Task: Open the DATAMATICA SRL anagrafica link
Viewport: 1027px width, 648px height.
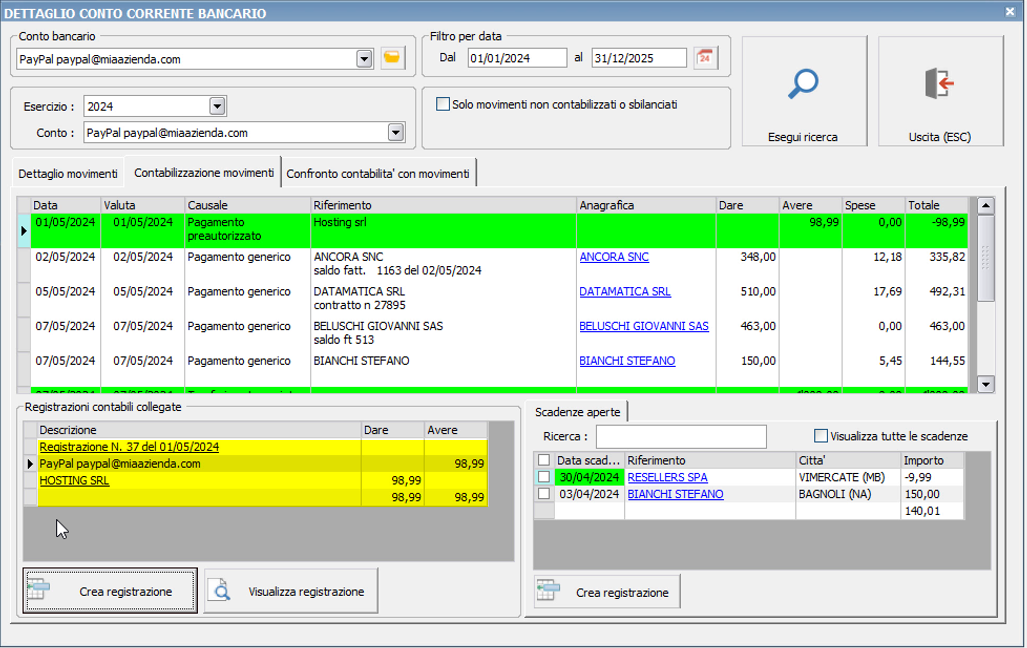Action: click(x=625, y=292)
